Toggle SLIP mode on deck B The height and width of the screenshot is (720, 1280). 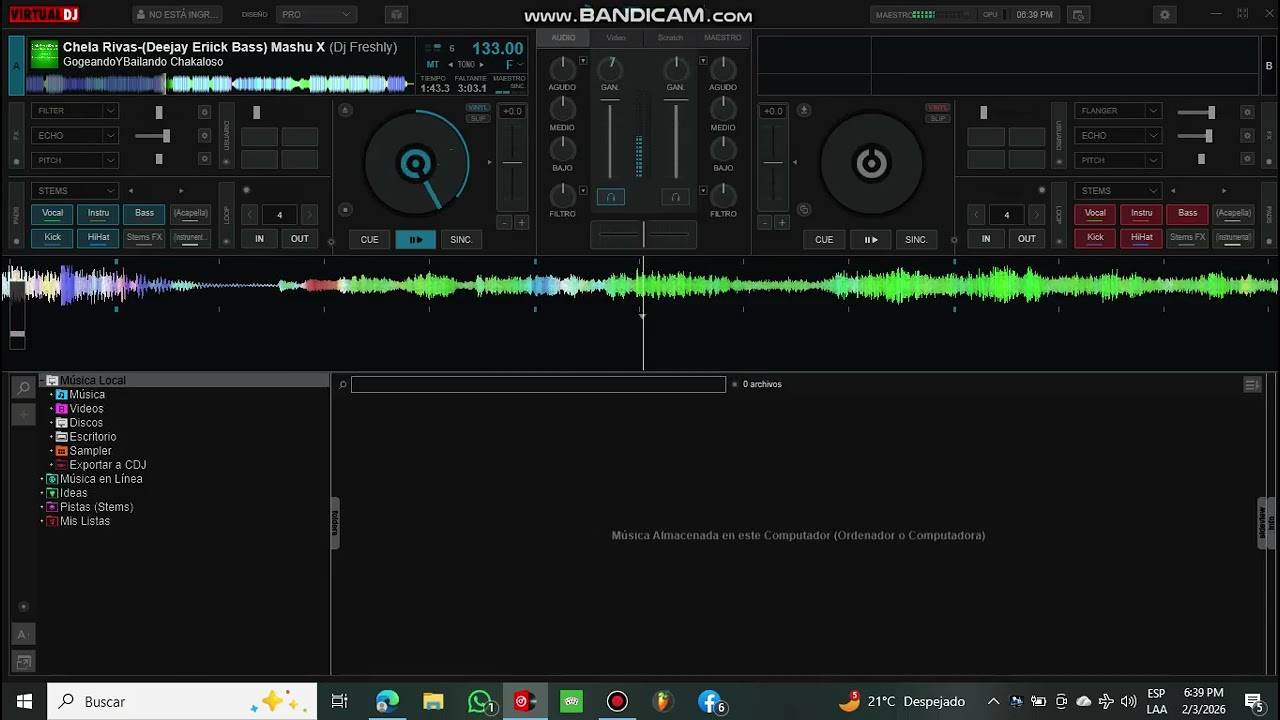pos(937,118)
